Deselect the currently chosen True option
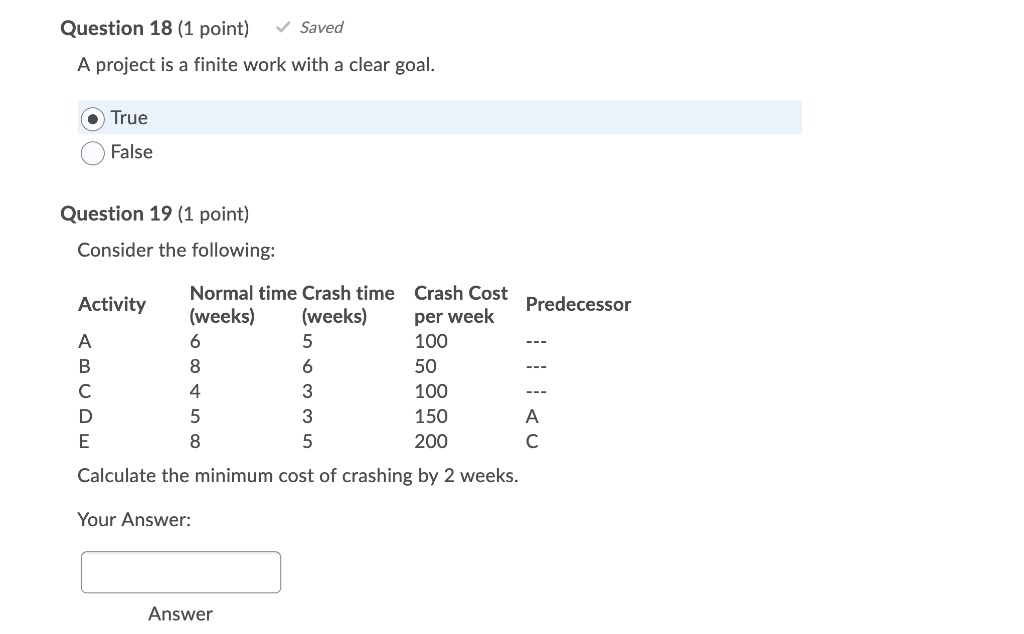 pyautogui.click(x=92, y=118)
